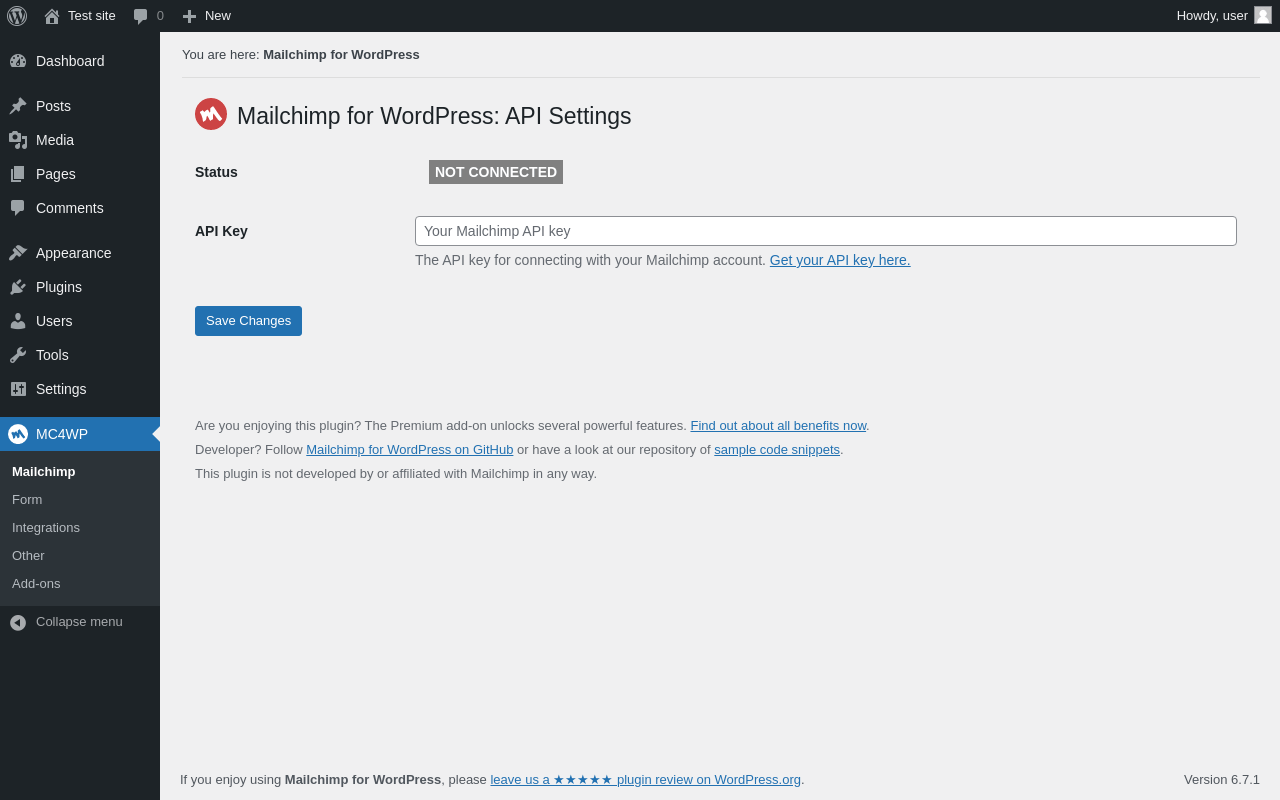This screenshot has width=1280, height=800.
Task: Open the sample code snippets link
Action: (x=777, y=450)
